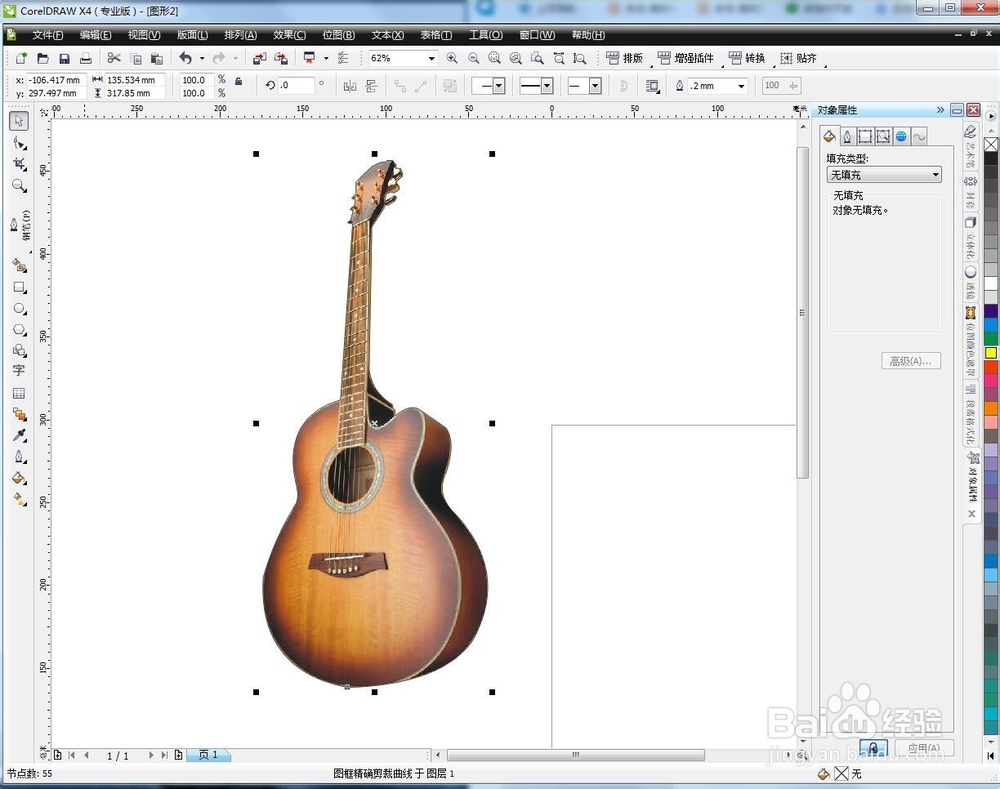Select the Shape edit tool

[19, 143]
